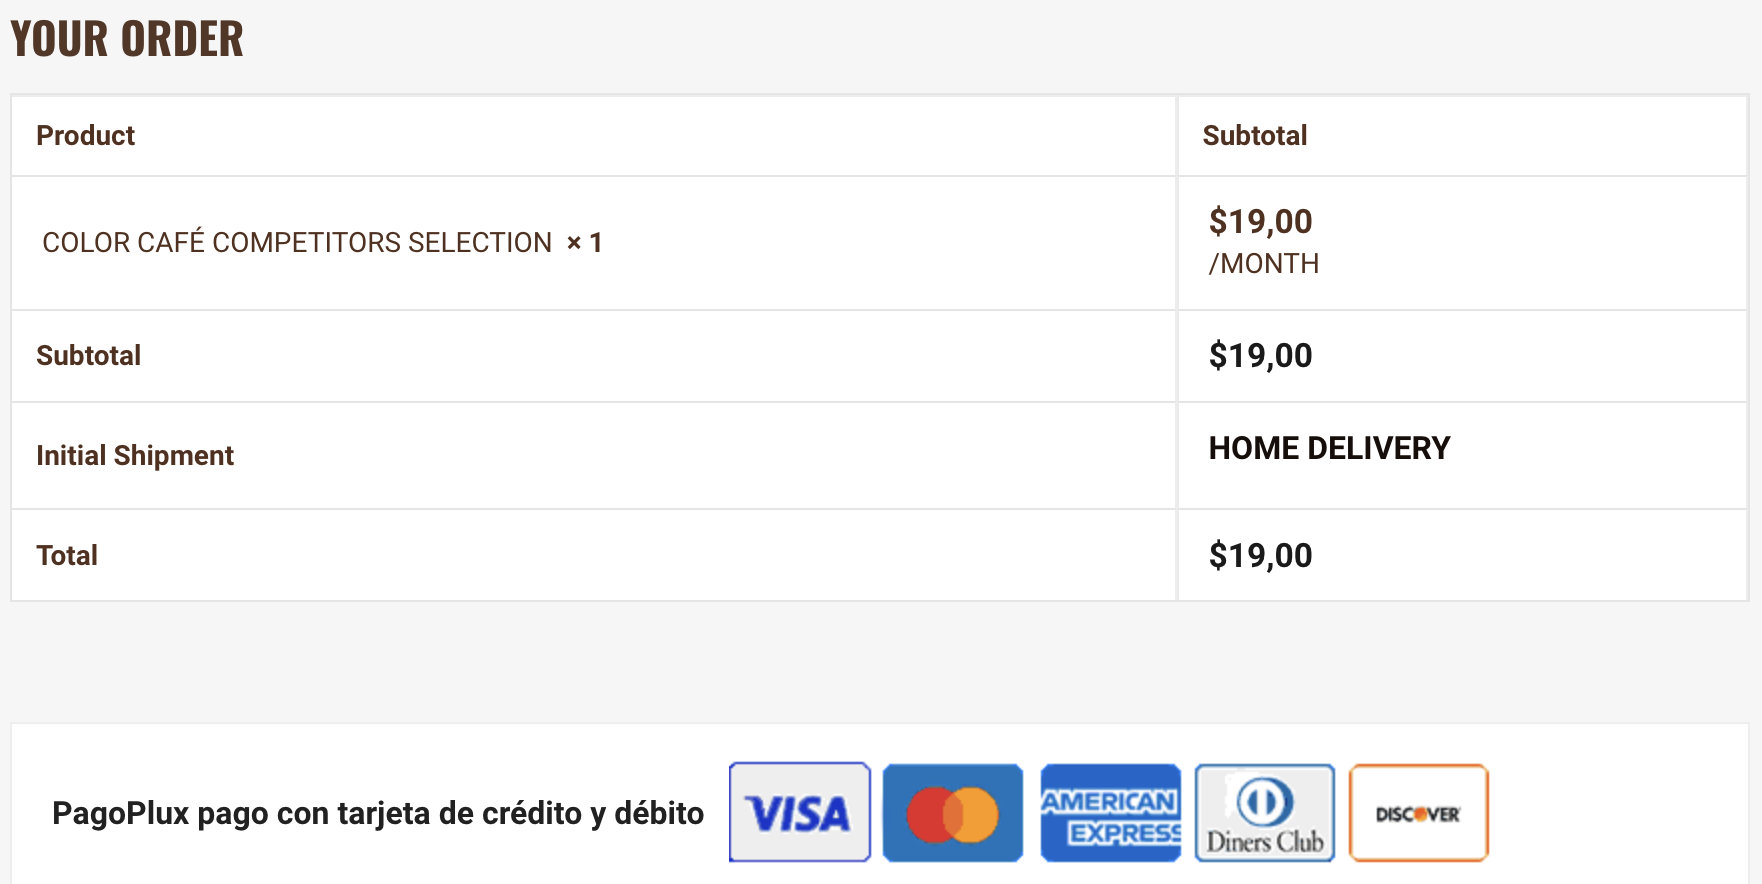Viewport: 1762px width, 884px height.
Task: Select the Color Café Competitors Selection product name
Action: click(297, 243)
